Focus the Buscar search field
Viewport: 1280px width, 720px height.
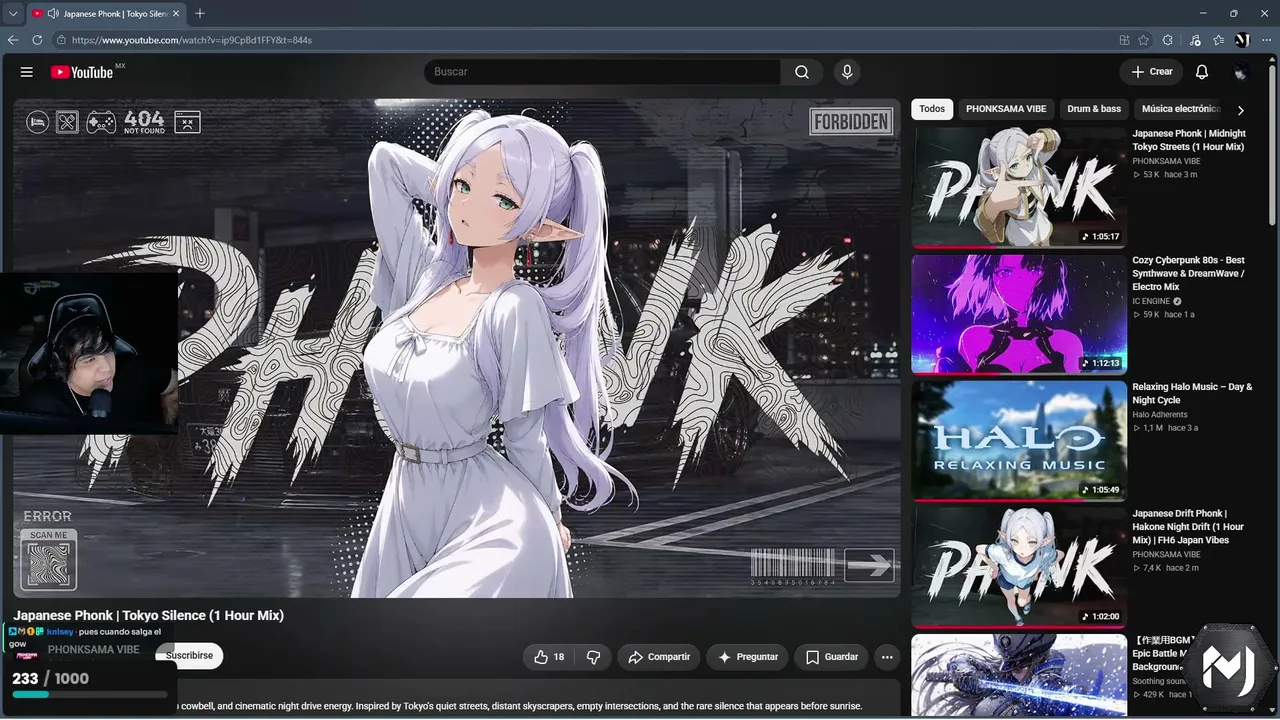pyautogui.click(x=602, y=72)
